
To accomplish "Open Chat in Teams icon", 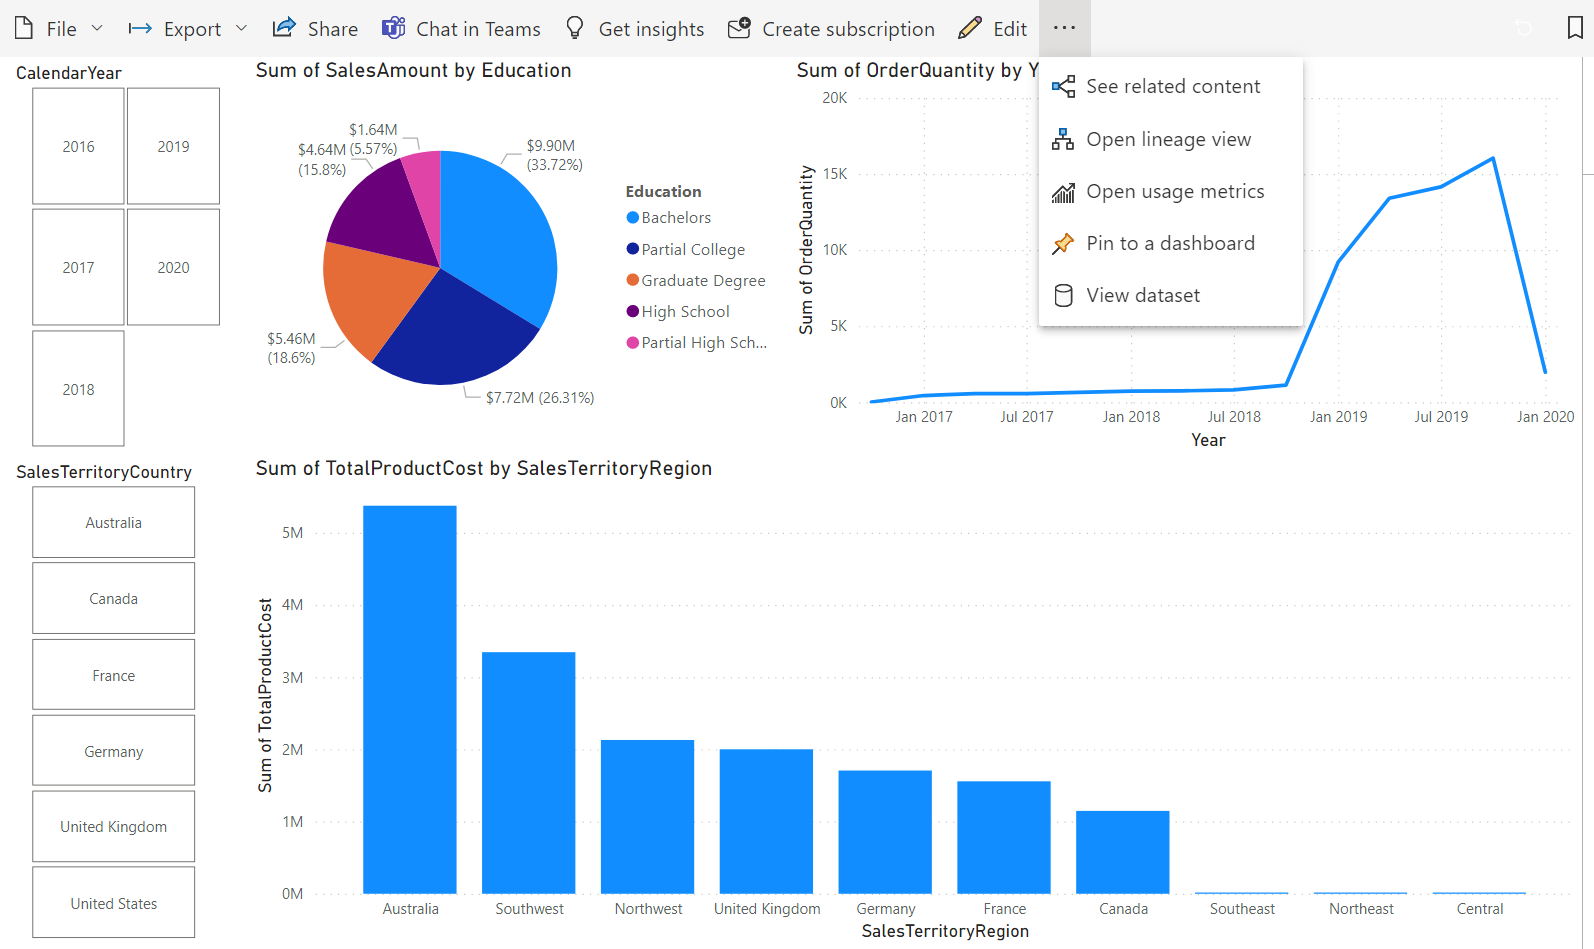I will click(393, 28).
